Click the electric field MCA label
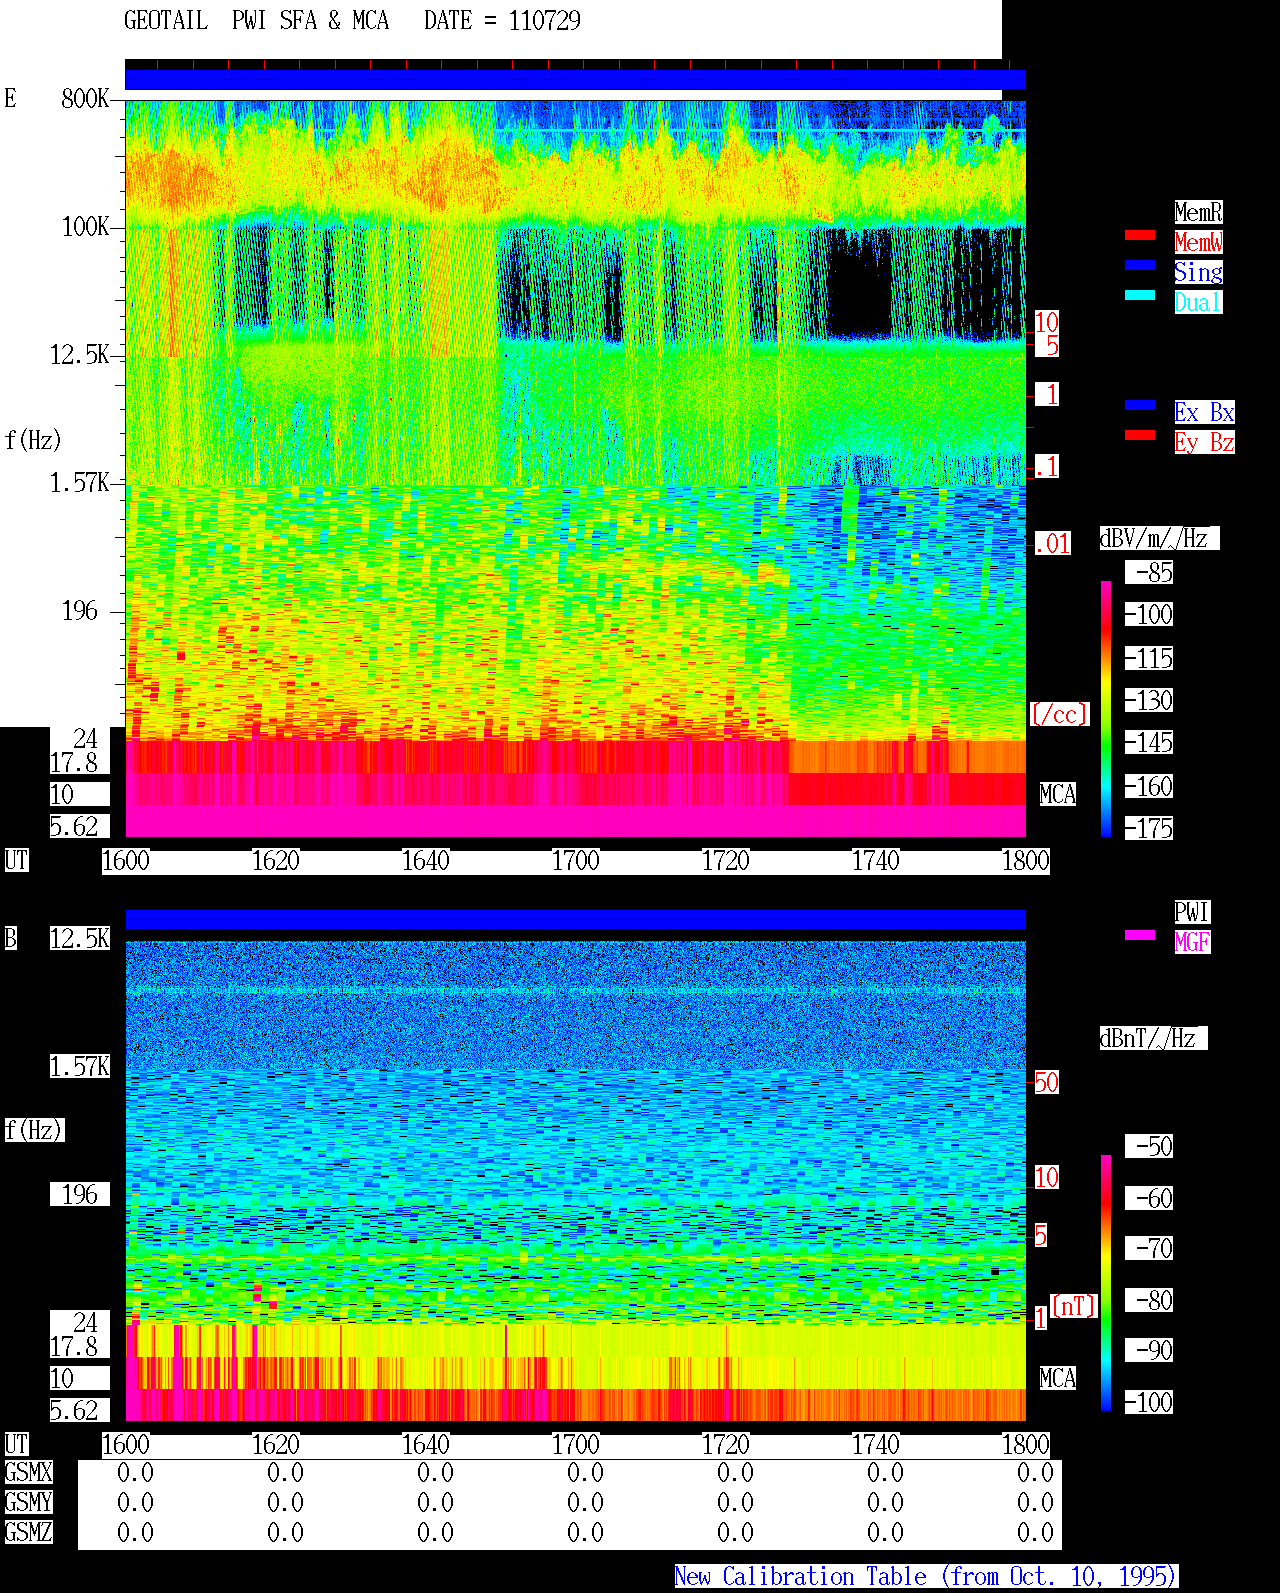 tap(1058, 794)
